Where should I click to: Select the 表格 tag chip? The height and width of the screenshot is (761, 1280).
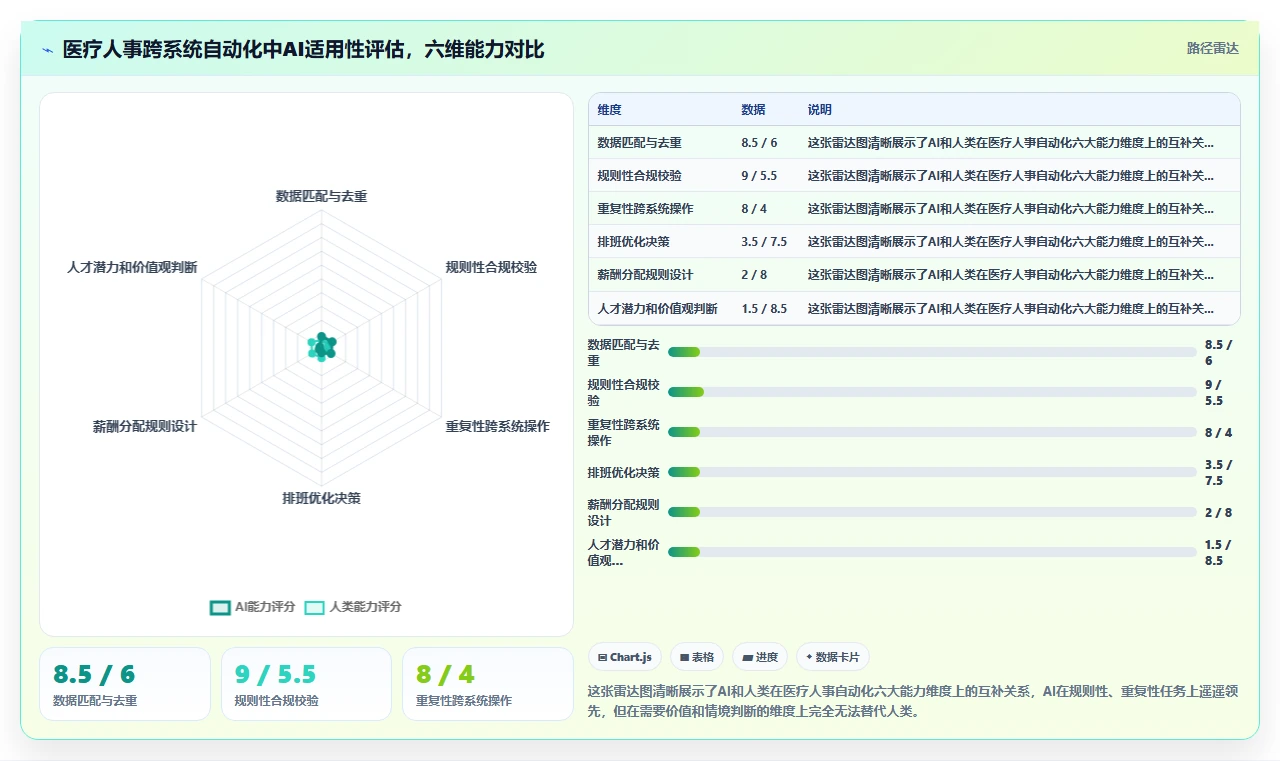[x=697, y=657]
